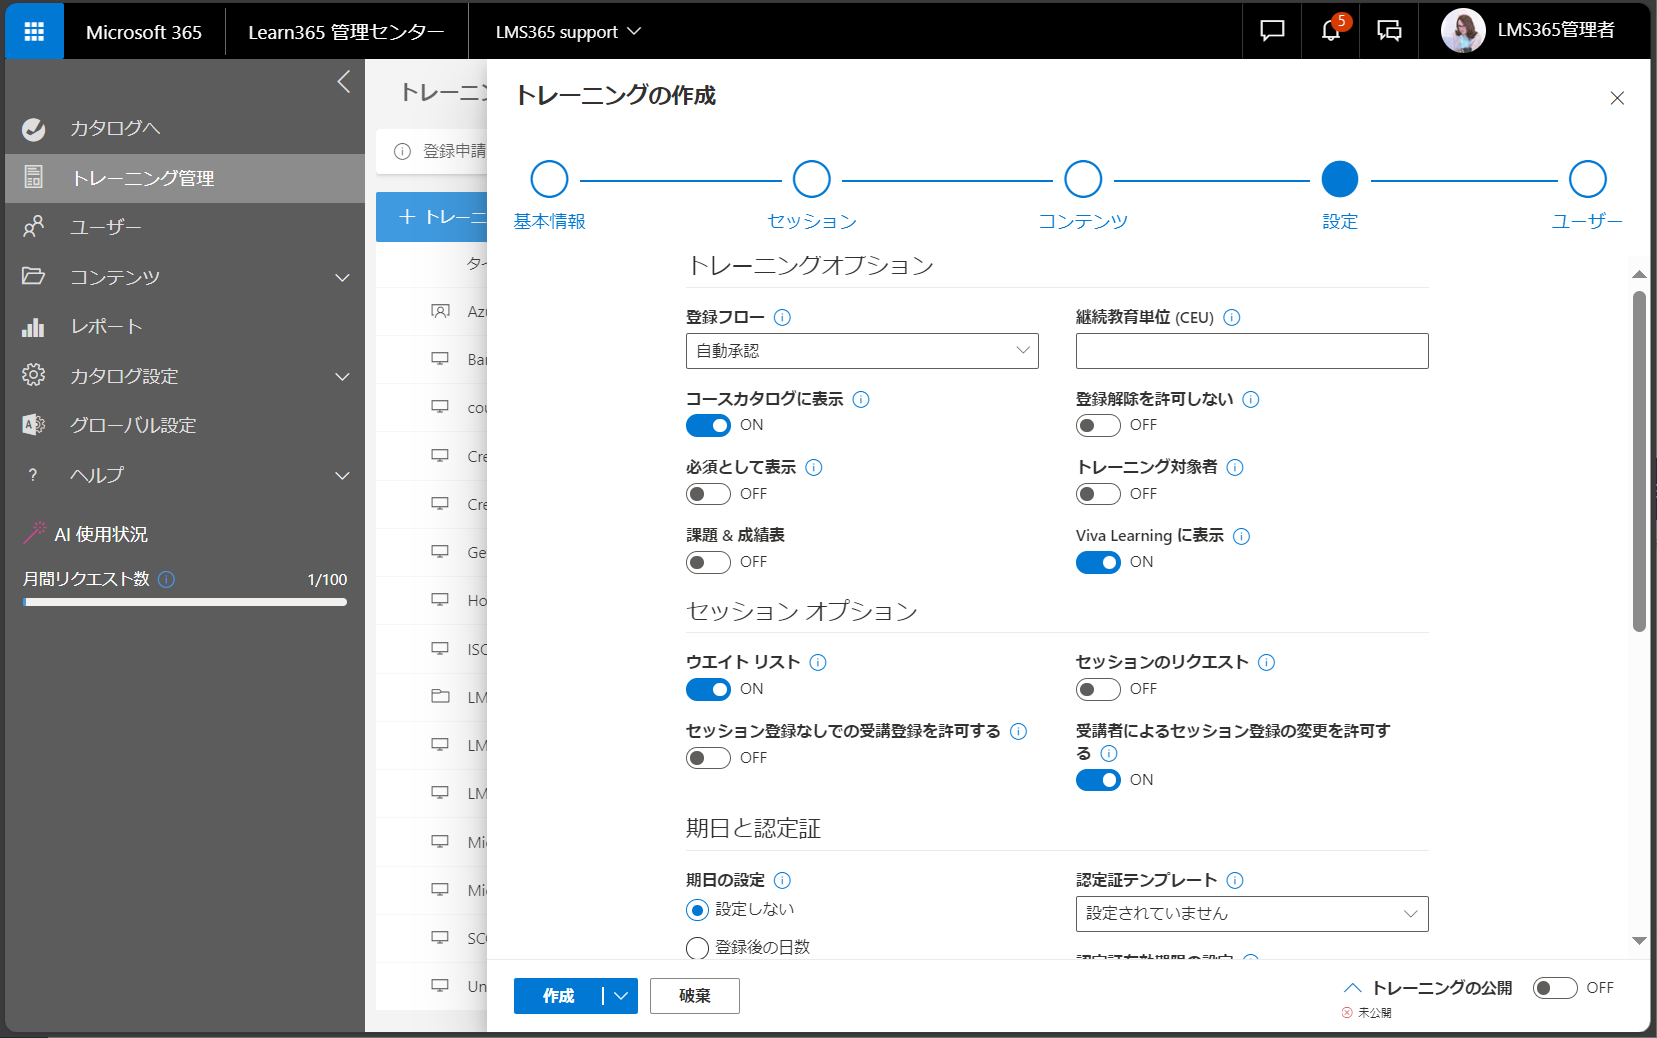Enable 課題 & 成績表 toggle
This screenshot has height=1038, width=1657.
(x=708, y=562)
